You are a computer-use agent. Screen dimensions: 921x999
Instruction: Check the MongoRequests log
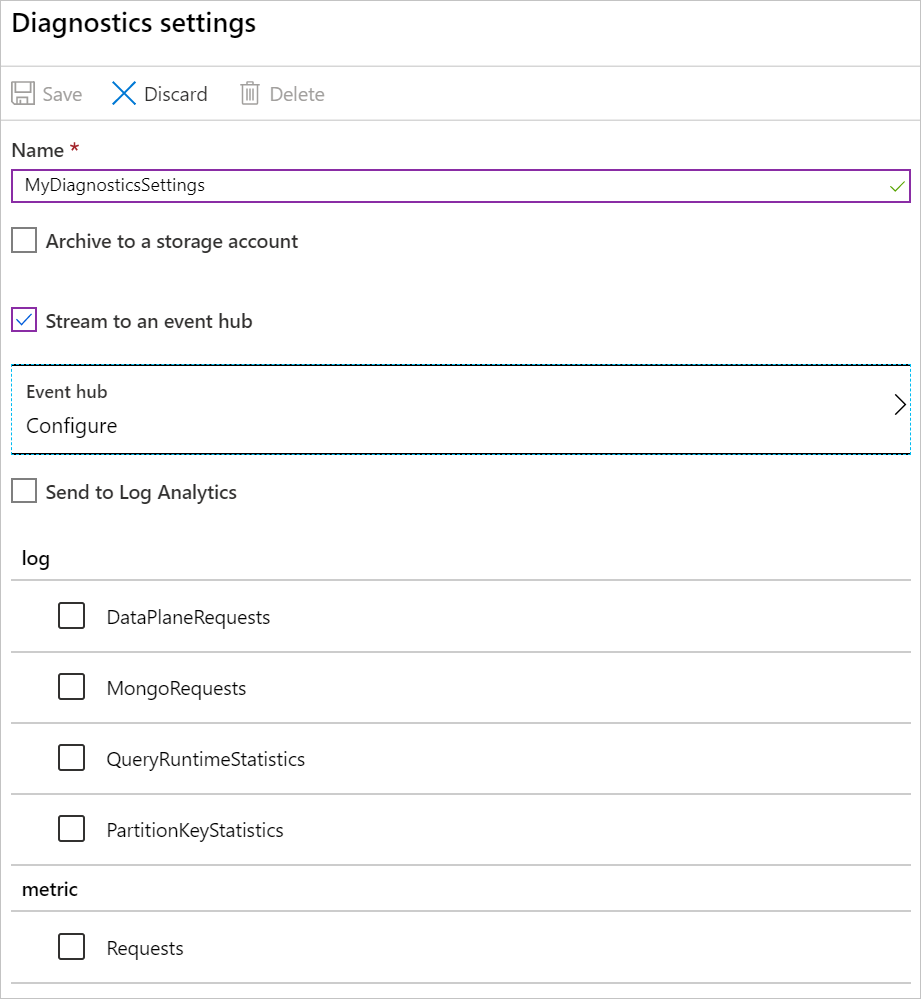tap(71, 687)
